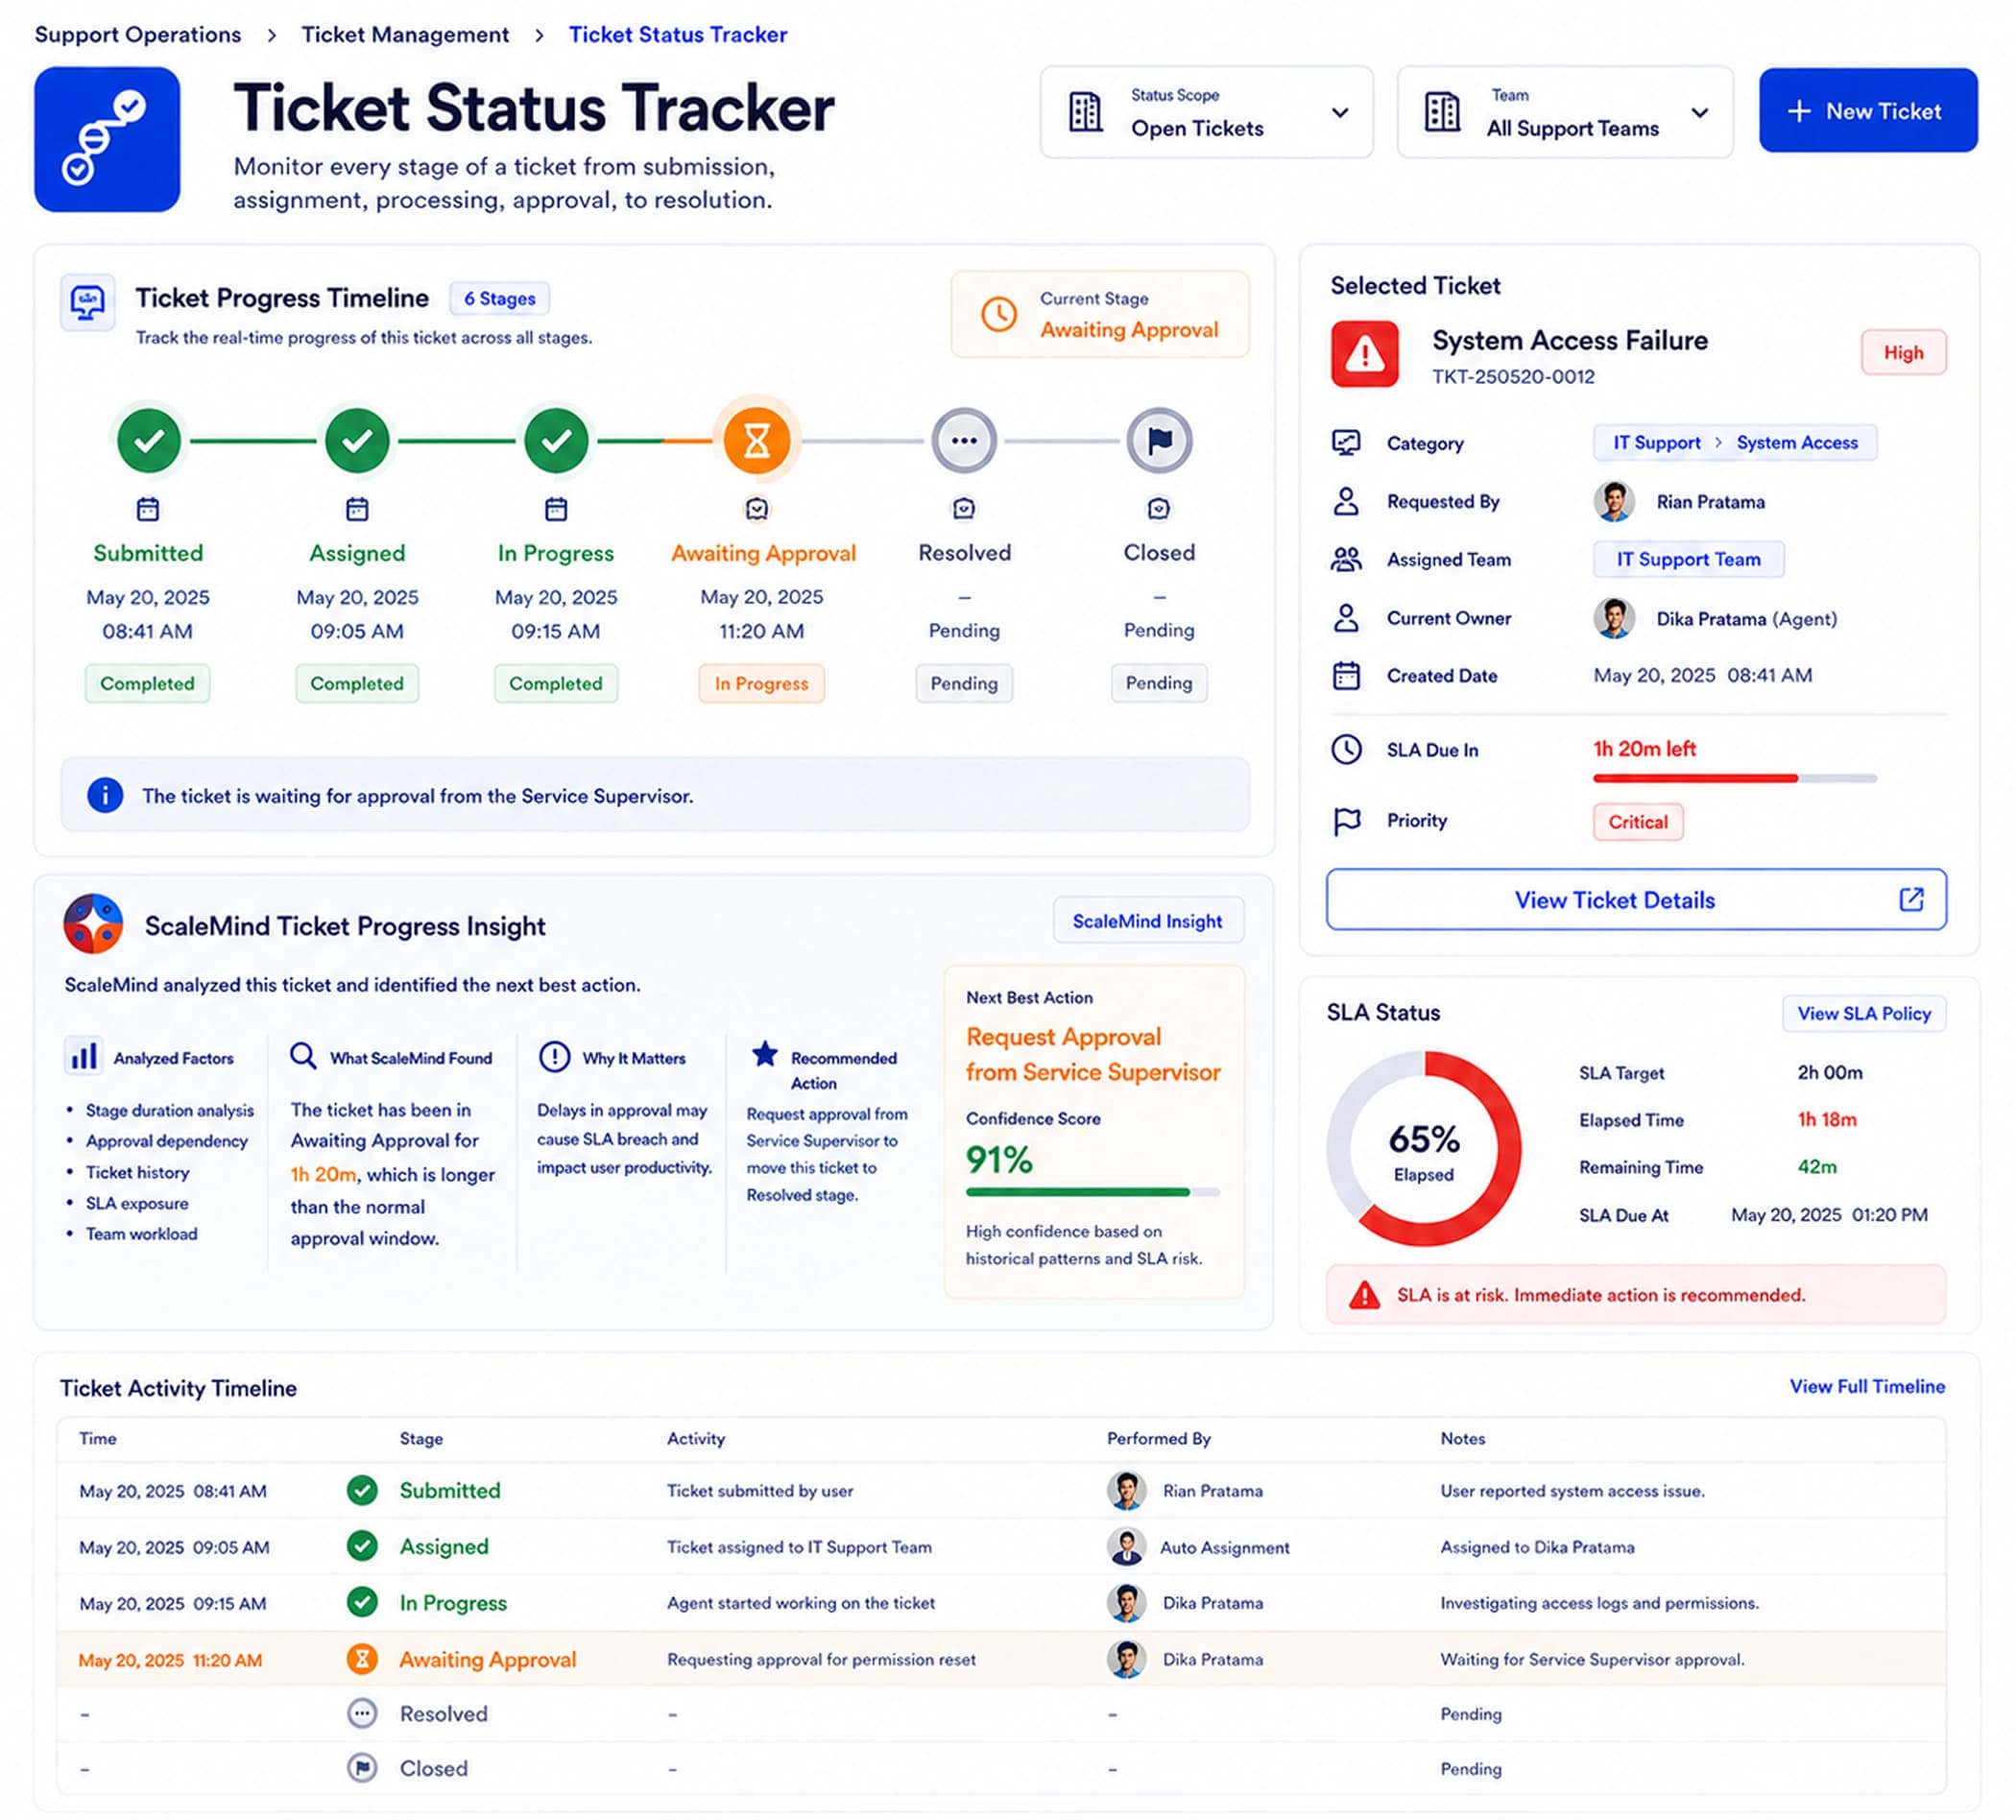The image size is (2016, 1820).
Task: Click the 91% confidence score bar
Action: pos(1093,1192)
